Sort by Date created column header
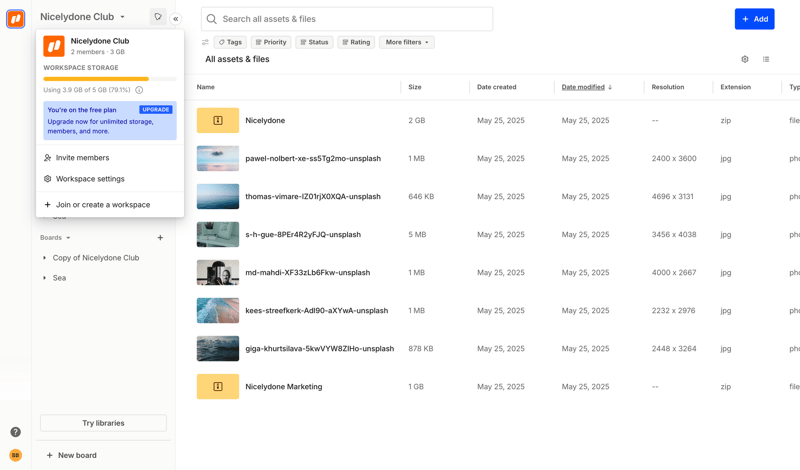Viewport: 800px width, 470px height. point(496,87)
